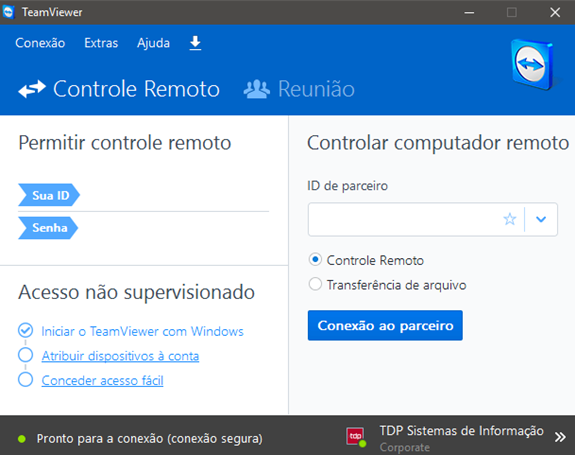Open the Extras menu
The image size is (575, 455).
click(101, 43)
